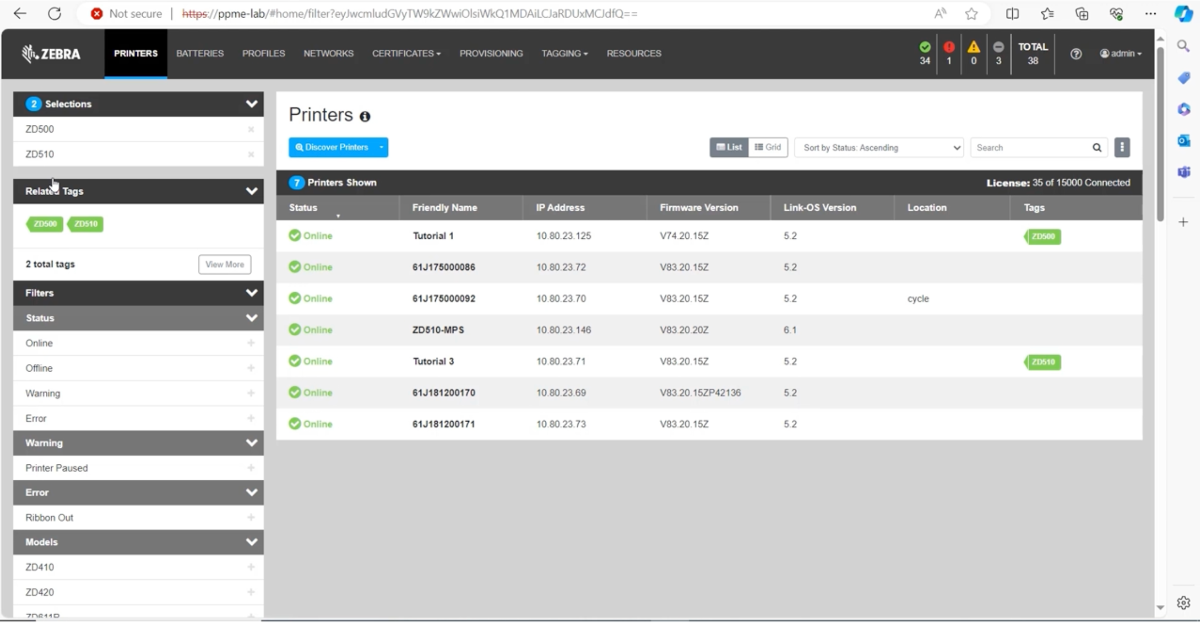Open the Discover Printers dropdown arrow
This screenshot has height=635, width=1200.
point(381,148)
